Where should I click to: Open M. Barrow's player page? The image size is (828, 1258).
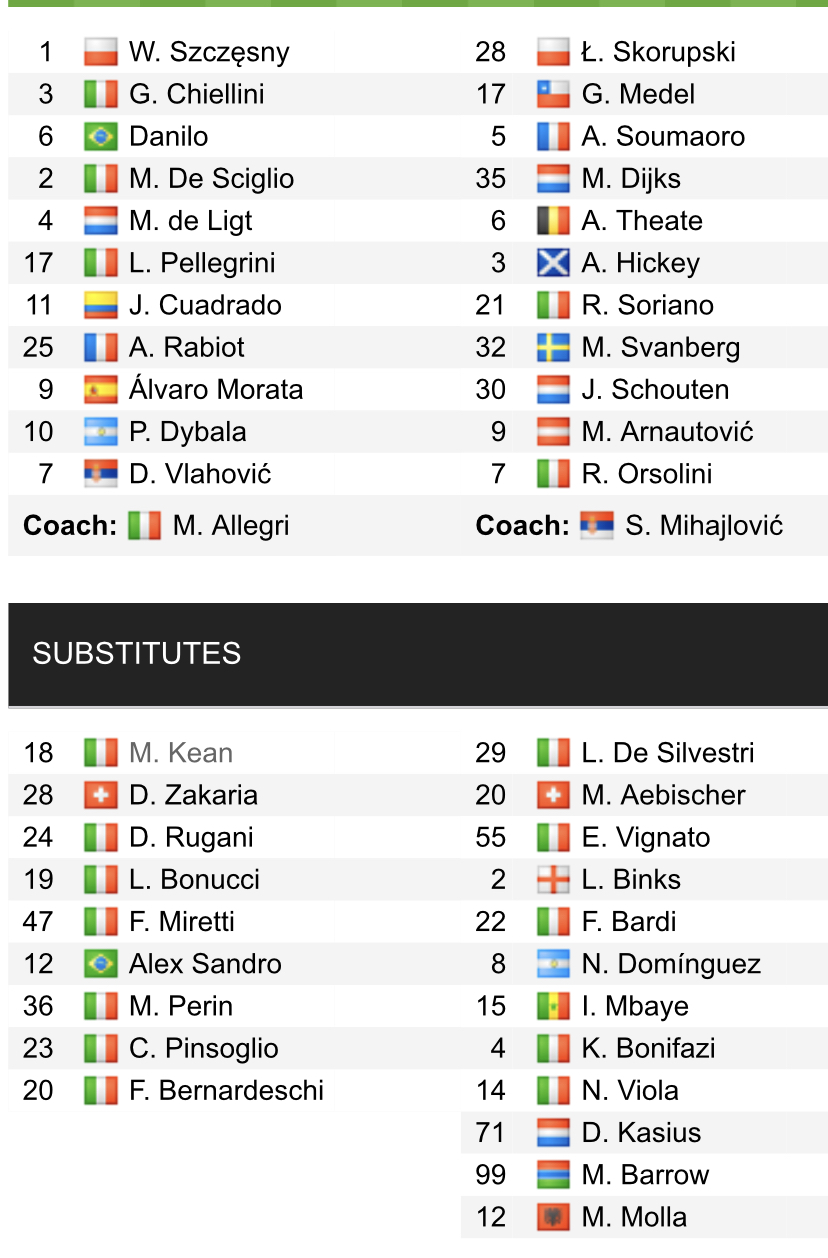pos(645,1175)
